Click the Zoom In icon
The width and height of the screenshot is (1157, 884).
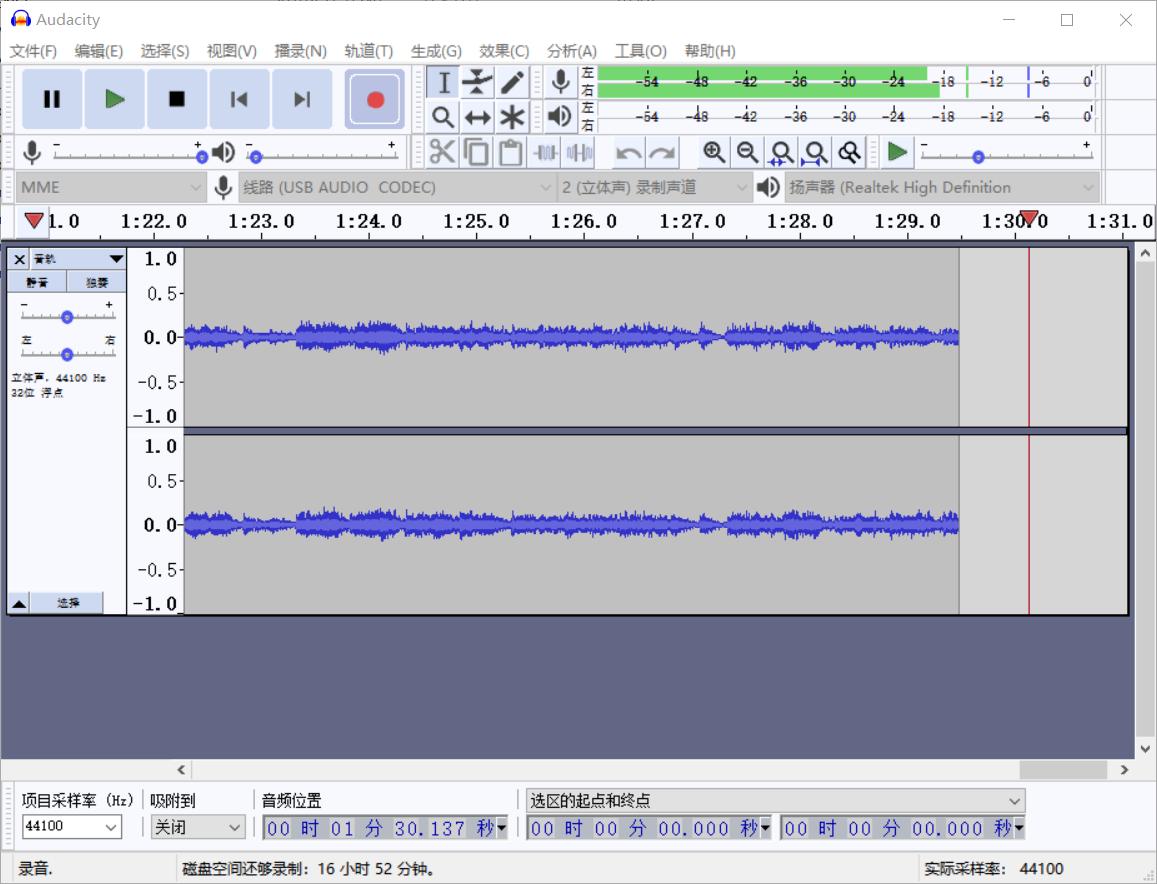[x=713, y=152]
